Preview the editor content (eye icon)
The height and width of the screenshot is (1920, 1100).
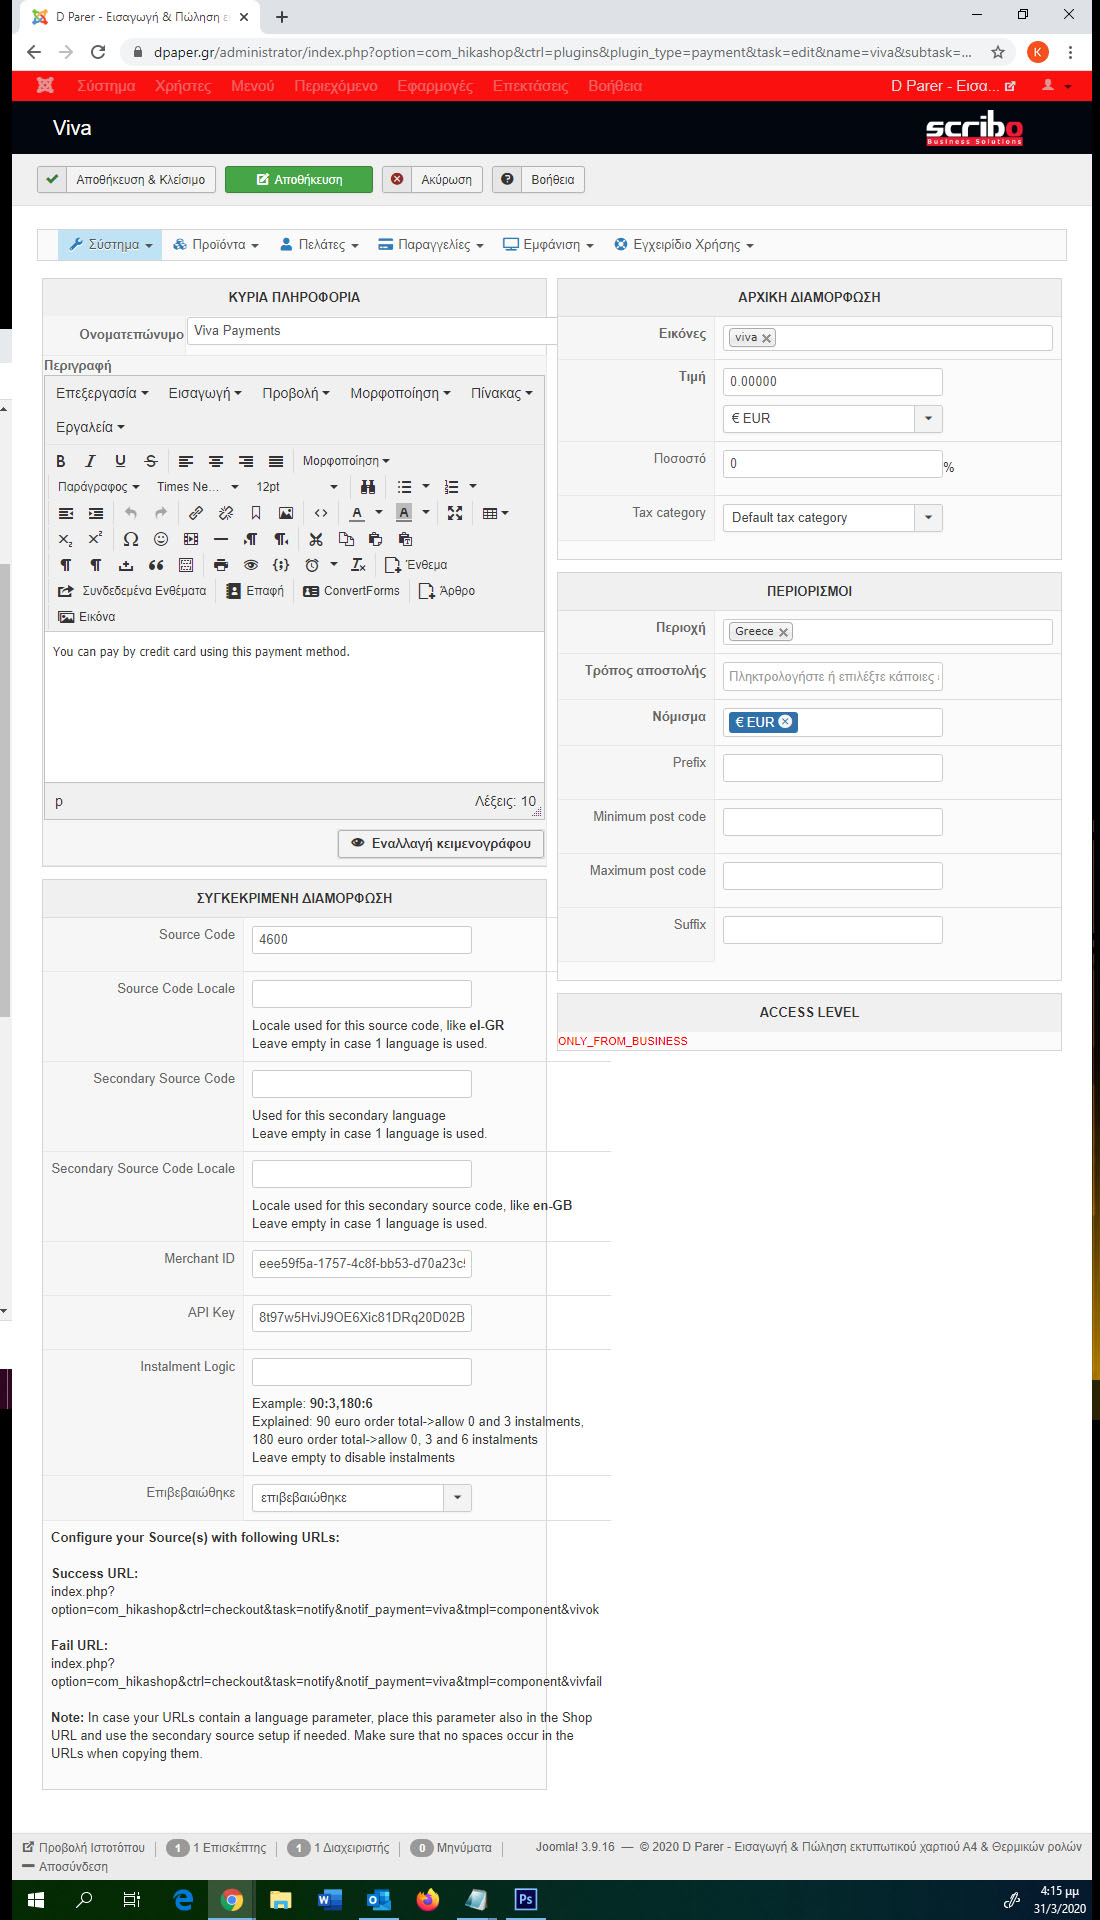[x=251, y=565]
